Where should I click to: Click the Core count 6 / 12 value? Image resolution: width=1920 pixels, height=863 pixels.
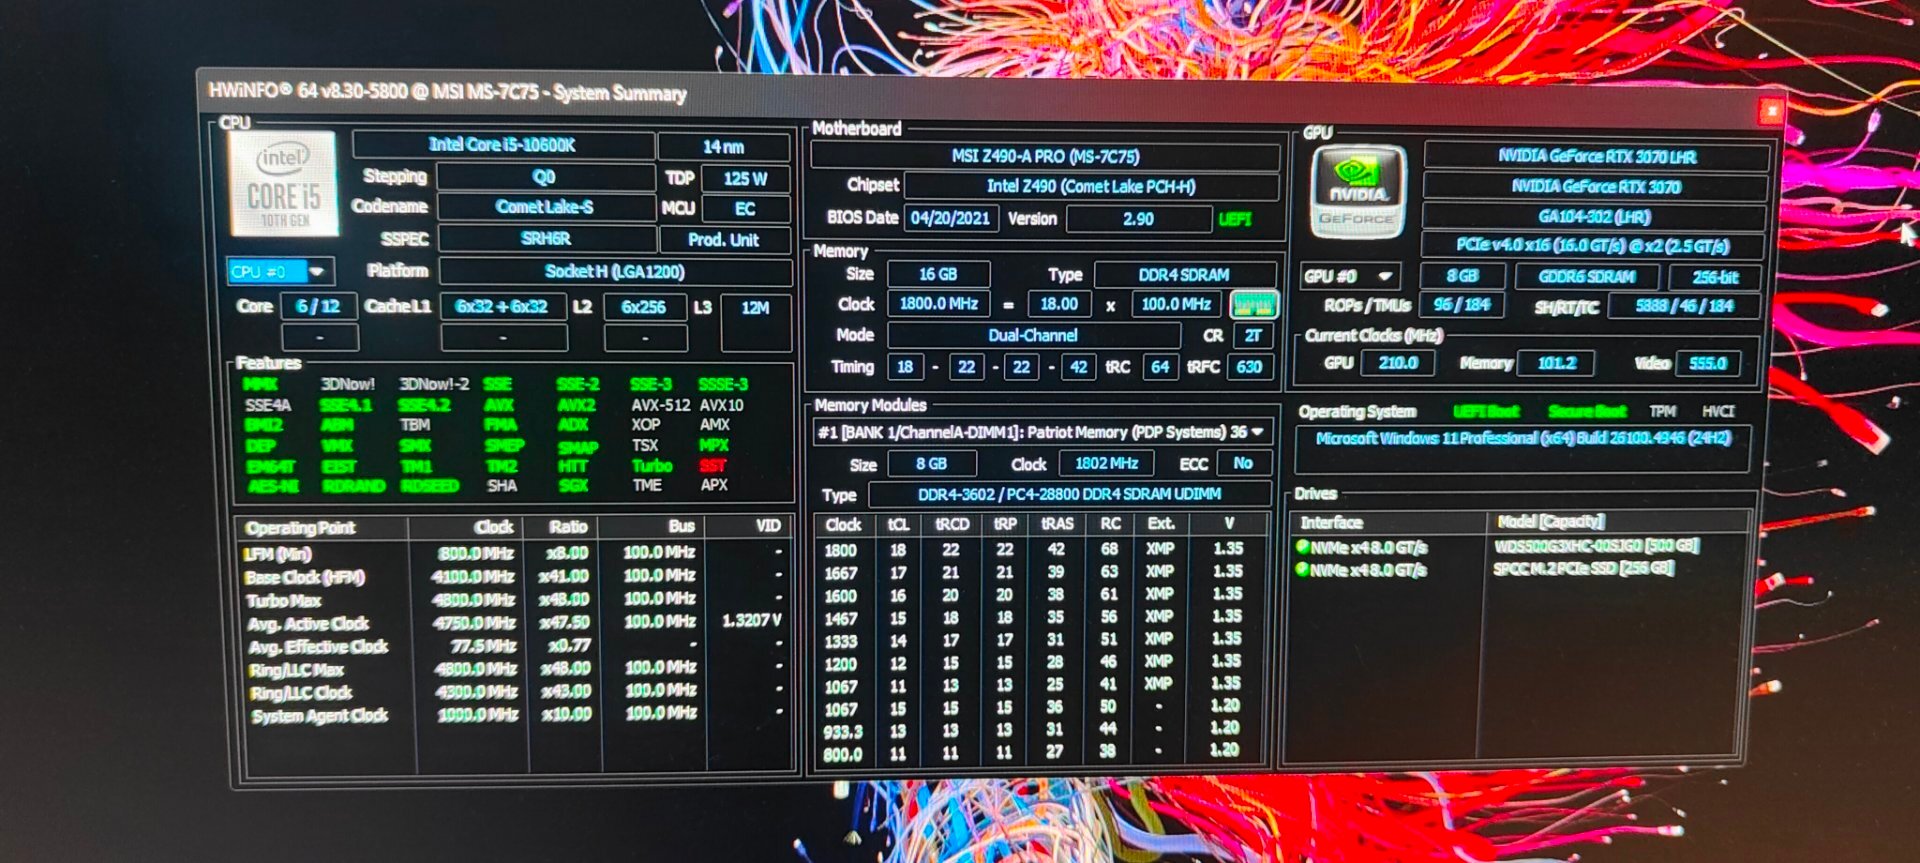coord(318,306)
